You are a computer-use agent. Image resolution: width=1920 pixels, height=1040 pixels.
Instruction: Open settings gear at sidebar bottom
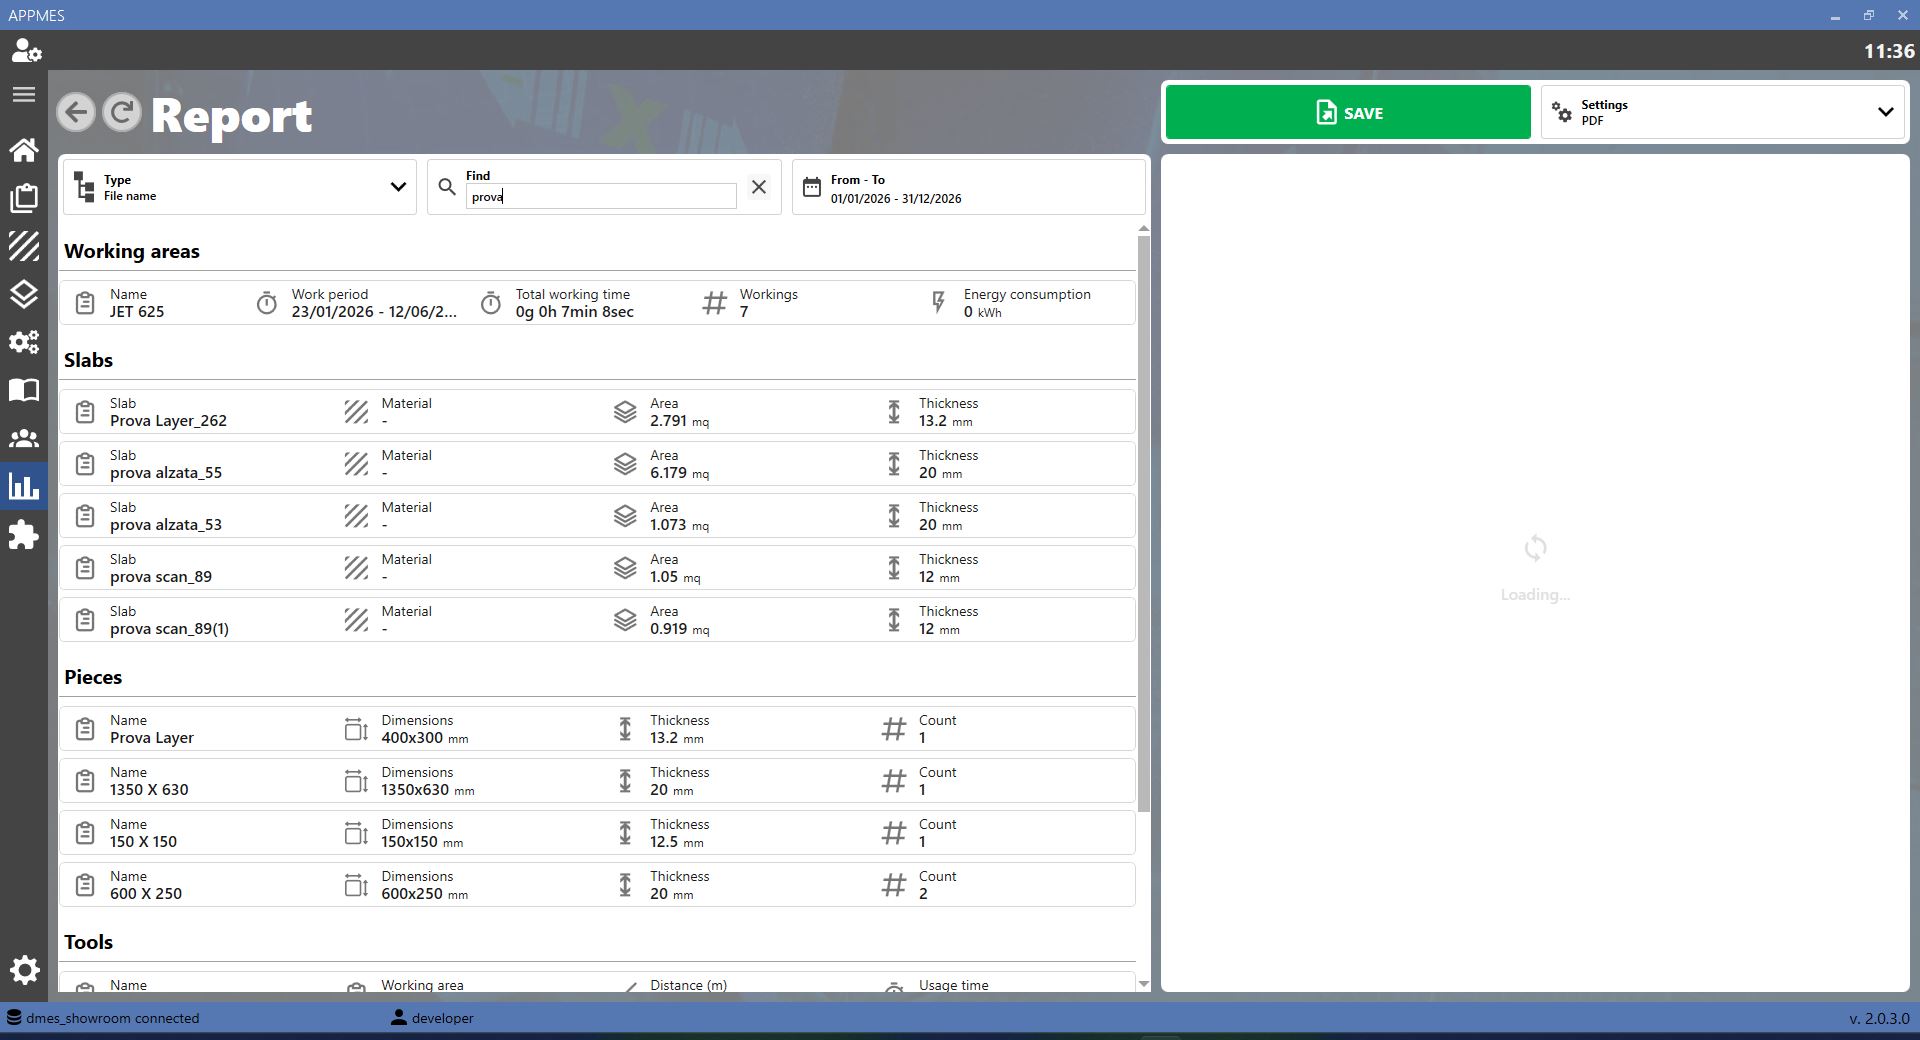tap(24, 970)
